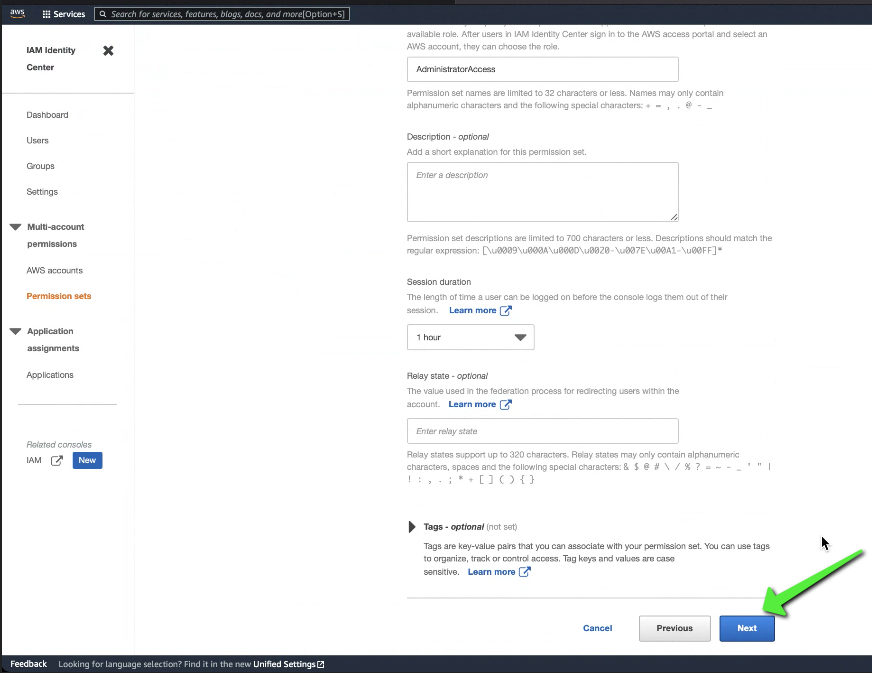The height and width of the screenshot is (673, 872).
Task: Open Applications in sidebar
Action: tap(49, 375)
